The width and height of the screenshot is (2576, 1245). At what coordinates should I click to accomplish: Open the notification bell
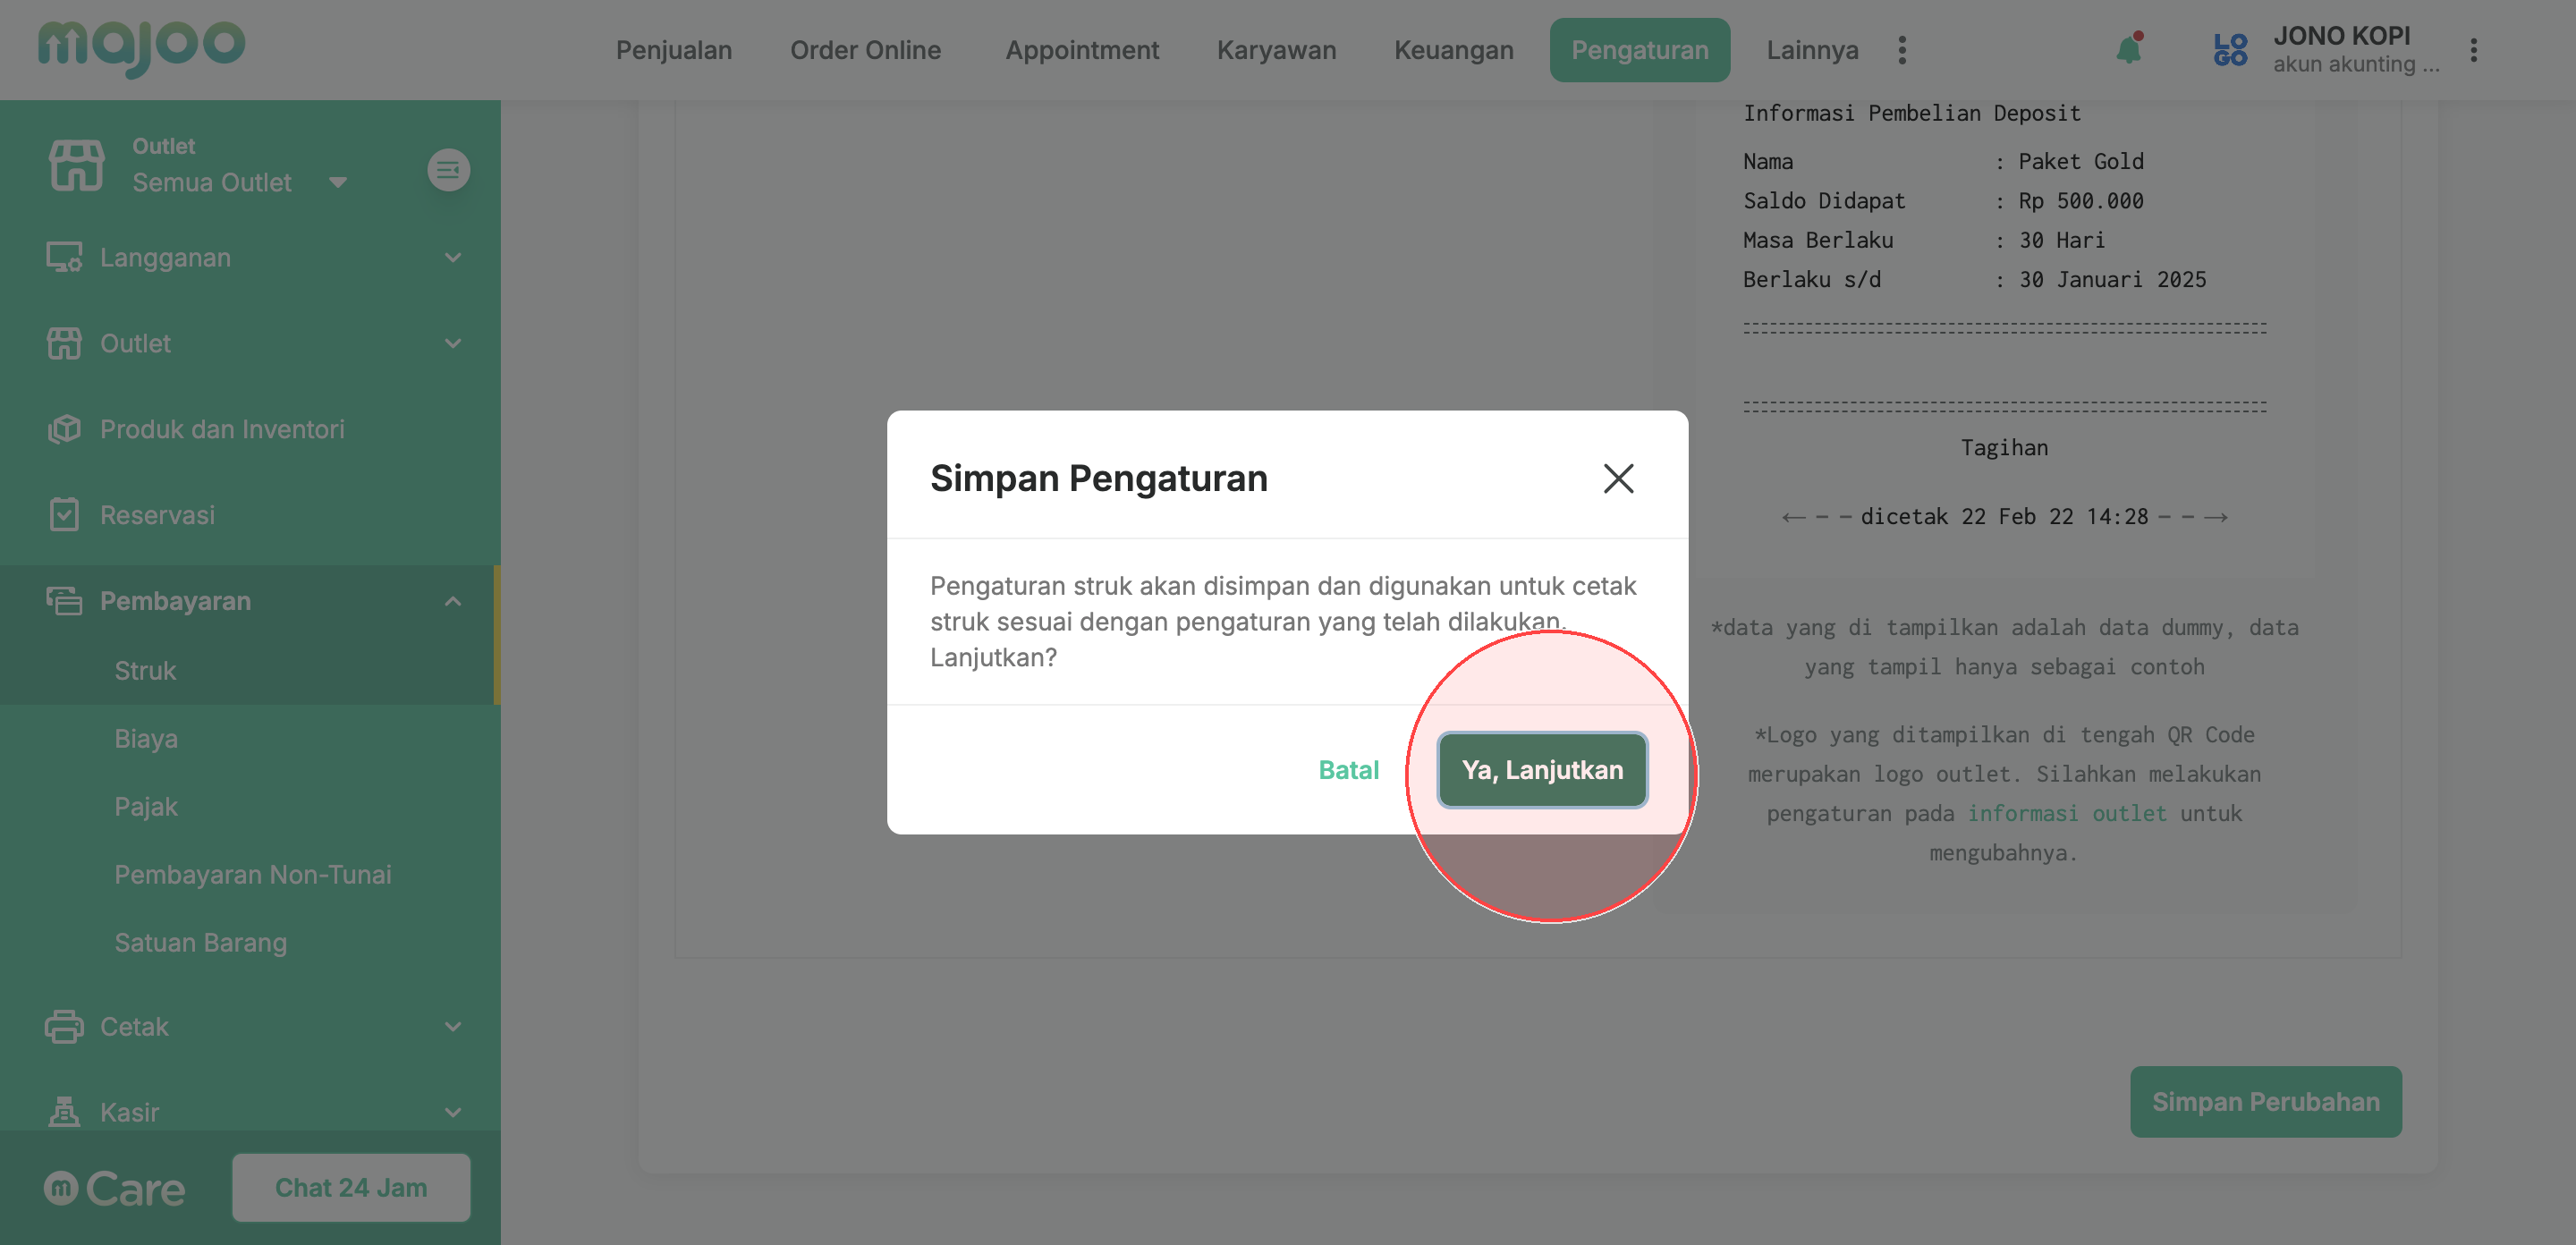[x=2129, y=50]
